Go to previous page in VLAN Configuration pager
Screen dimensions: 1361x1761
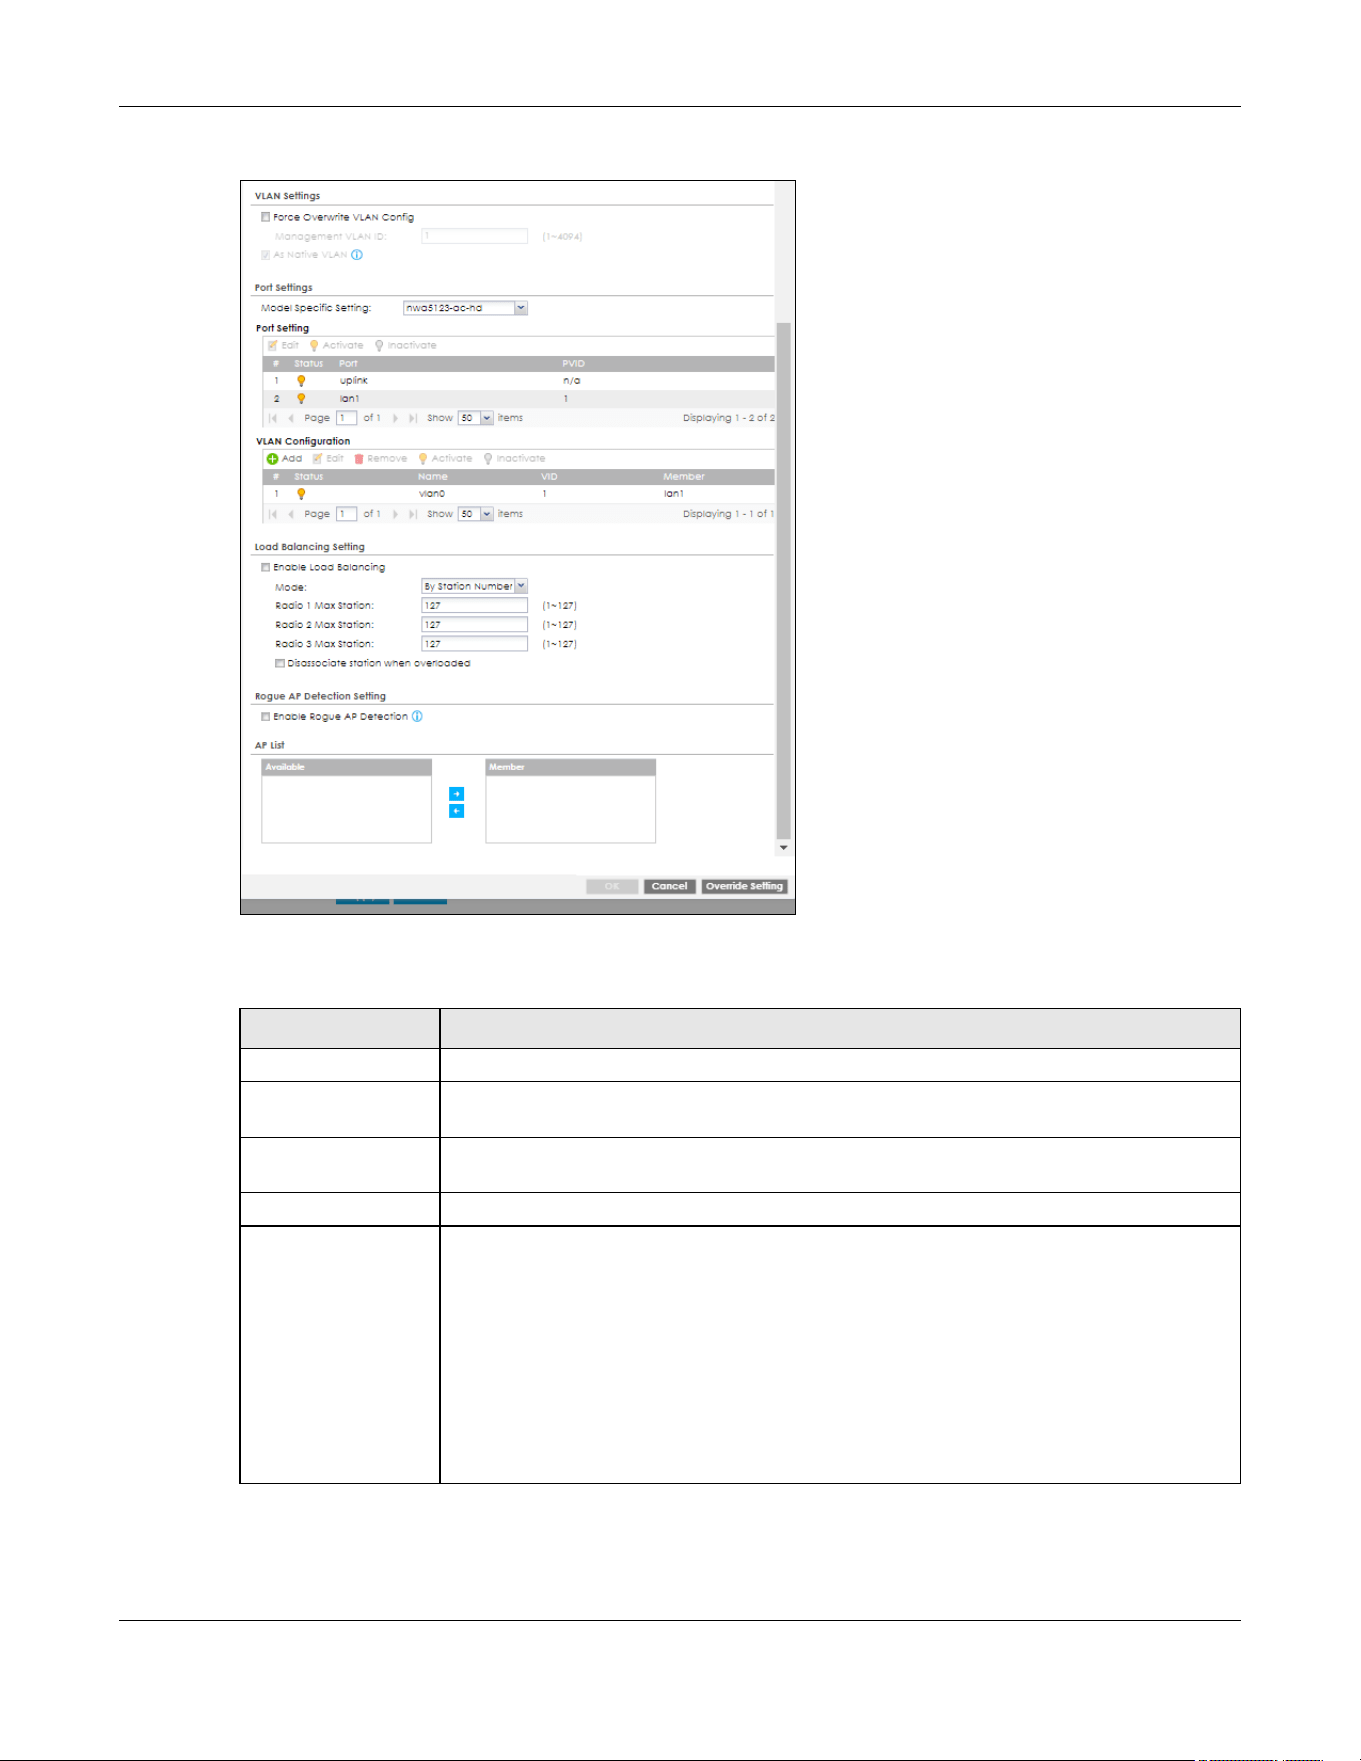(x=291, y=514)
